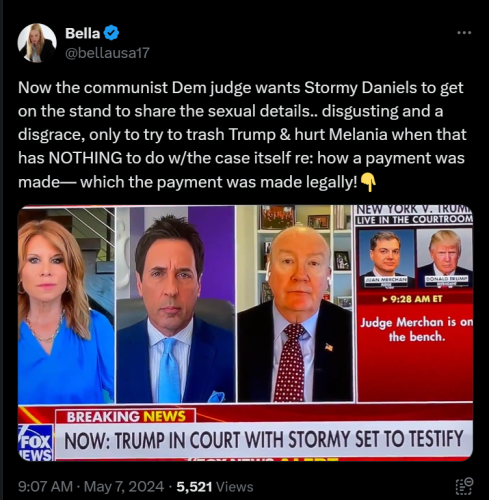Click the Juan Merchan photo in sidebar
The width and height of the screenshot is (489, 500).
[386, 259]
